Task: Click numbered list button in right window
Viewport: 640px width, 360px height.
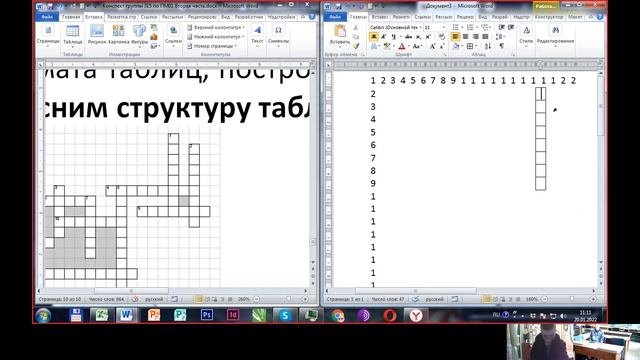Action: (x=470, y=27)
